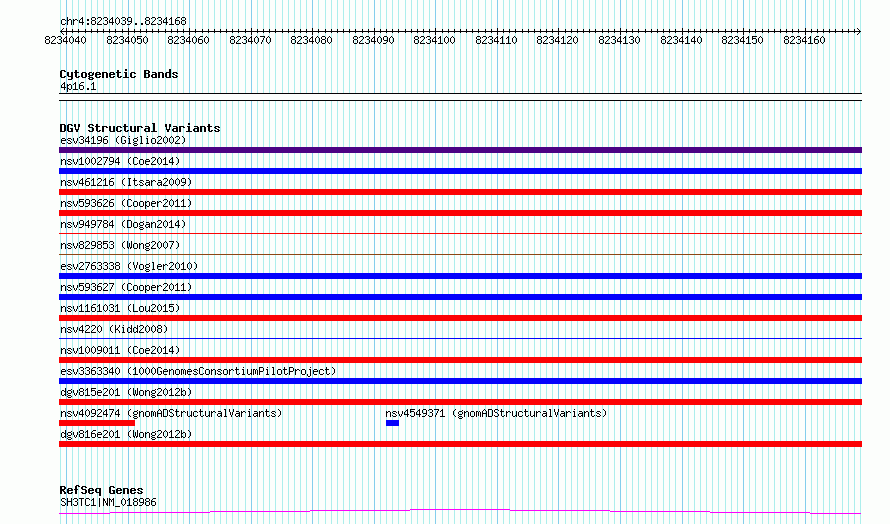Click ruler position 8234160
Image resolution: width=890 pixels, height=524 pixels.
point(804,40)
